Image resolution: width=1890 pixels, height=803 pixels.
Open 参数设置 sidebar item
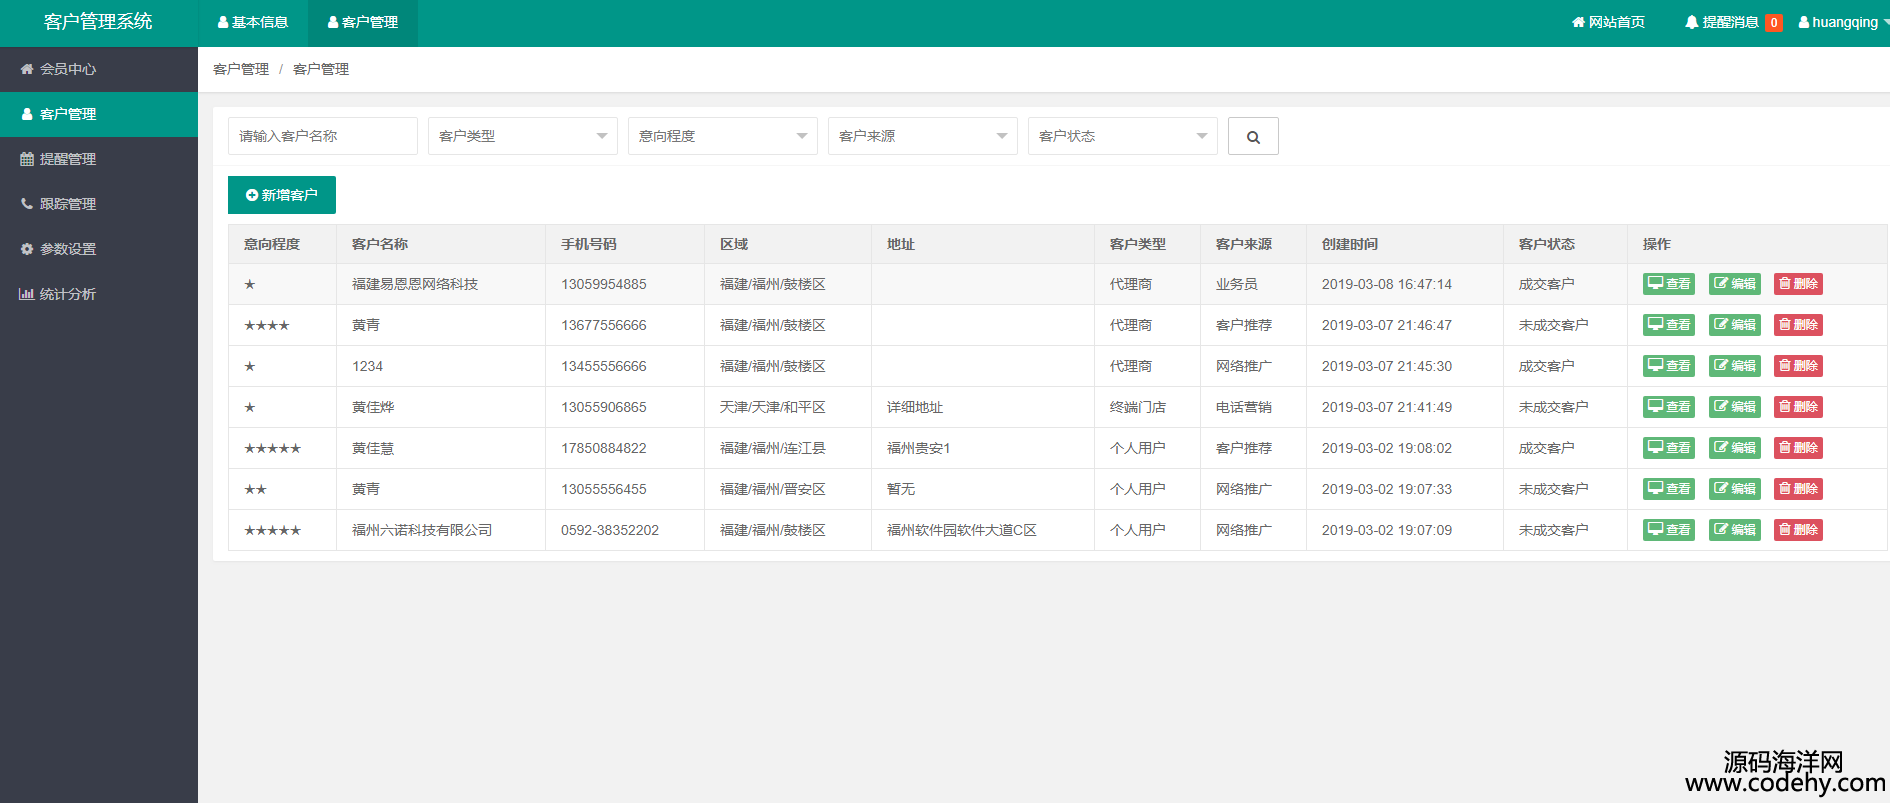[98, 249]
